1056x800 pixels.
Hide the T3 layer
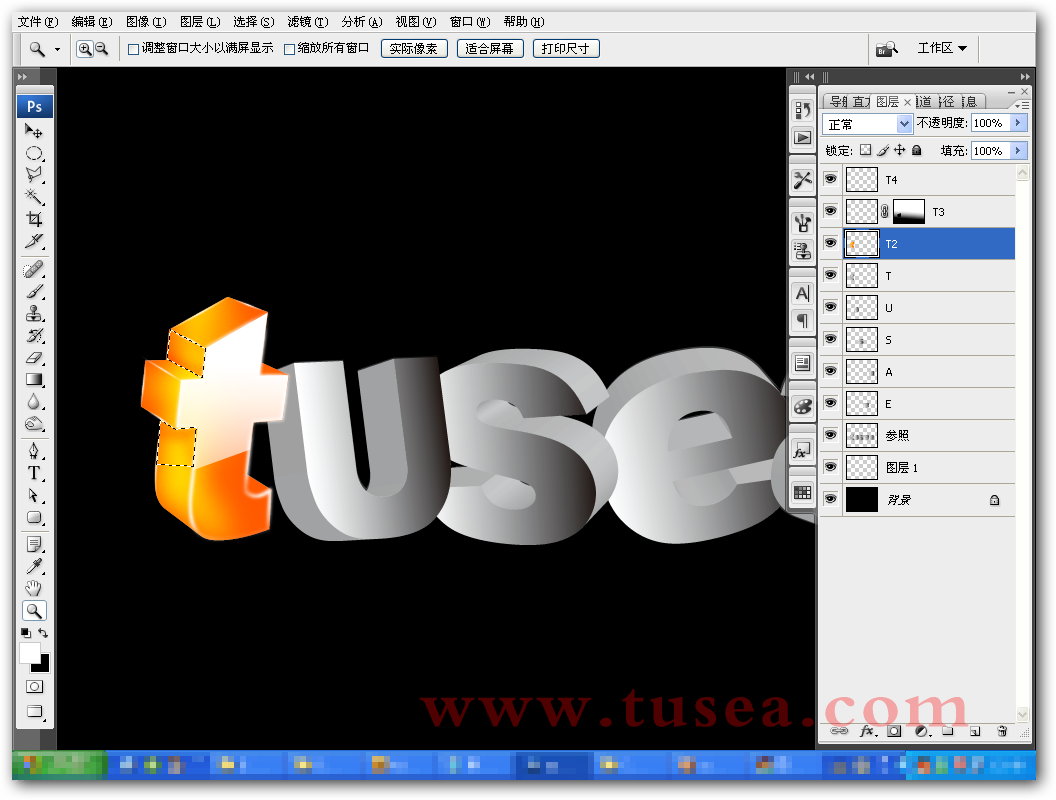pyautogui.click(x=830, y=211)
